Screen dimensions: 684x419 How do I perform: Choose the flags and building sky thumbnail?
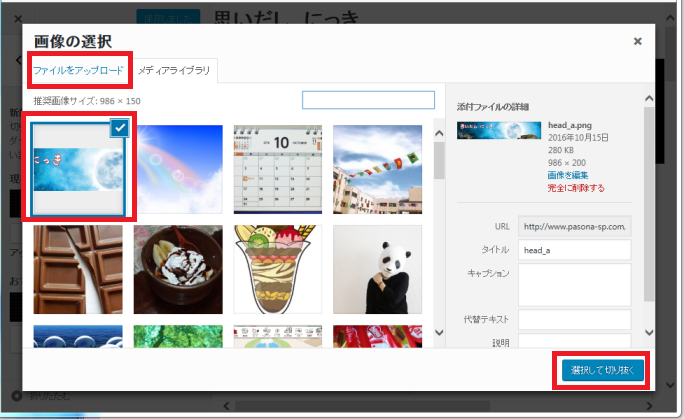377,168
